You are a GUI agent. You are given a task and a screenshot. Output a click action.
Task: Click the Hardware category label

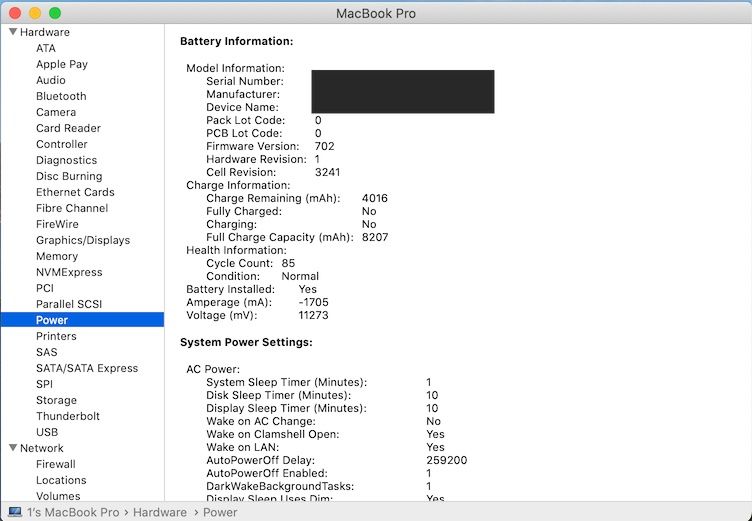click(x=45, y=32)
